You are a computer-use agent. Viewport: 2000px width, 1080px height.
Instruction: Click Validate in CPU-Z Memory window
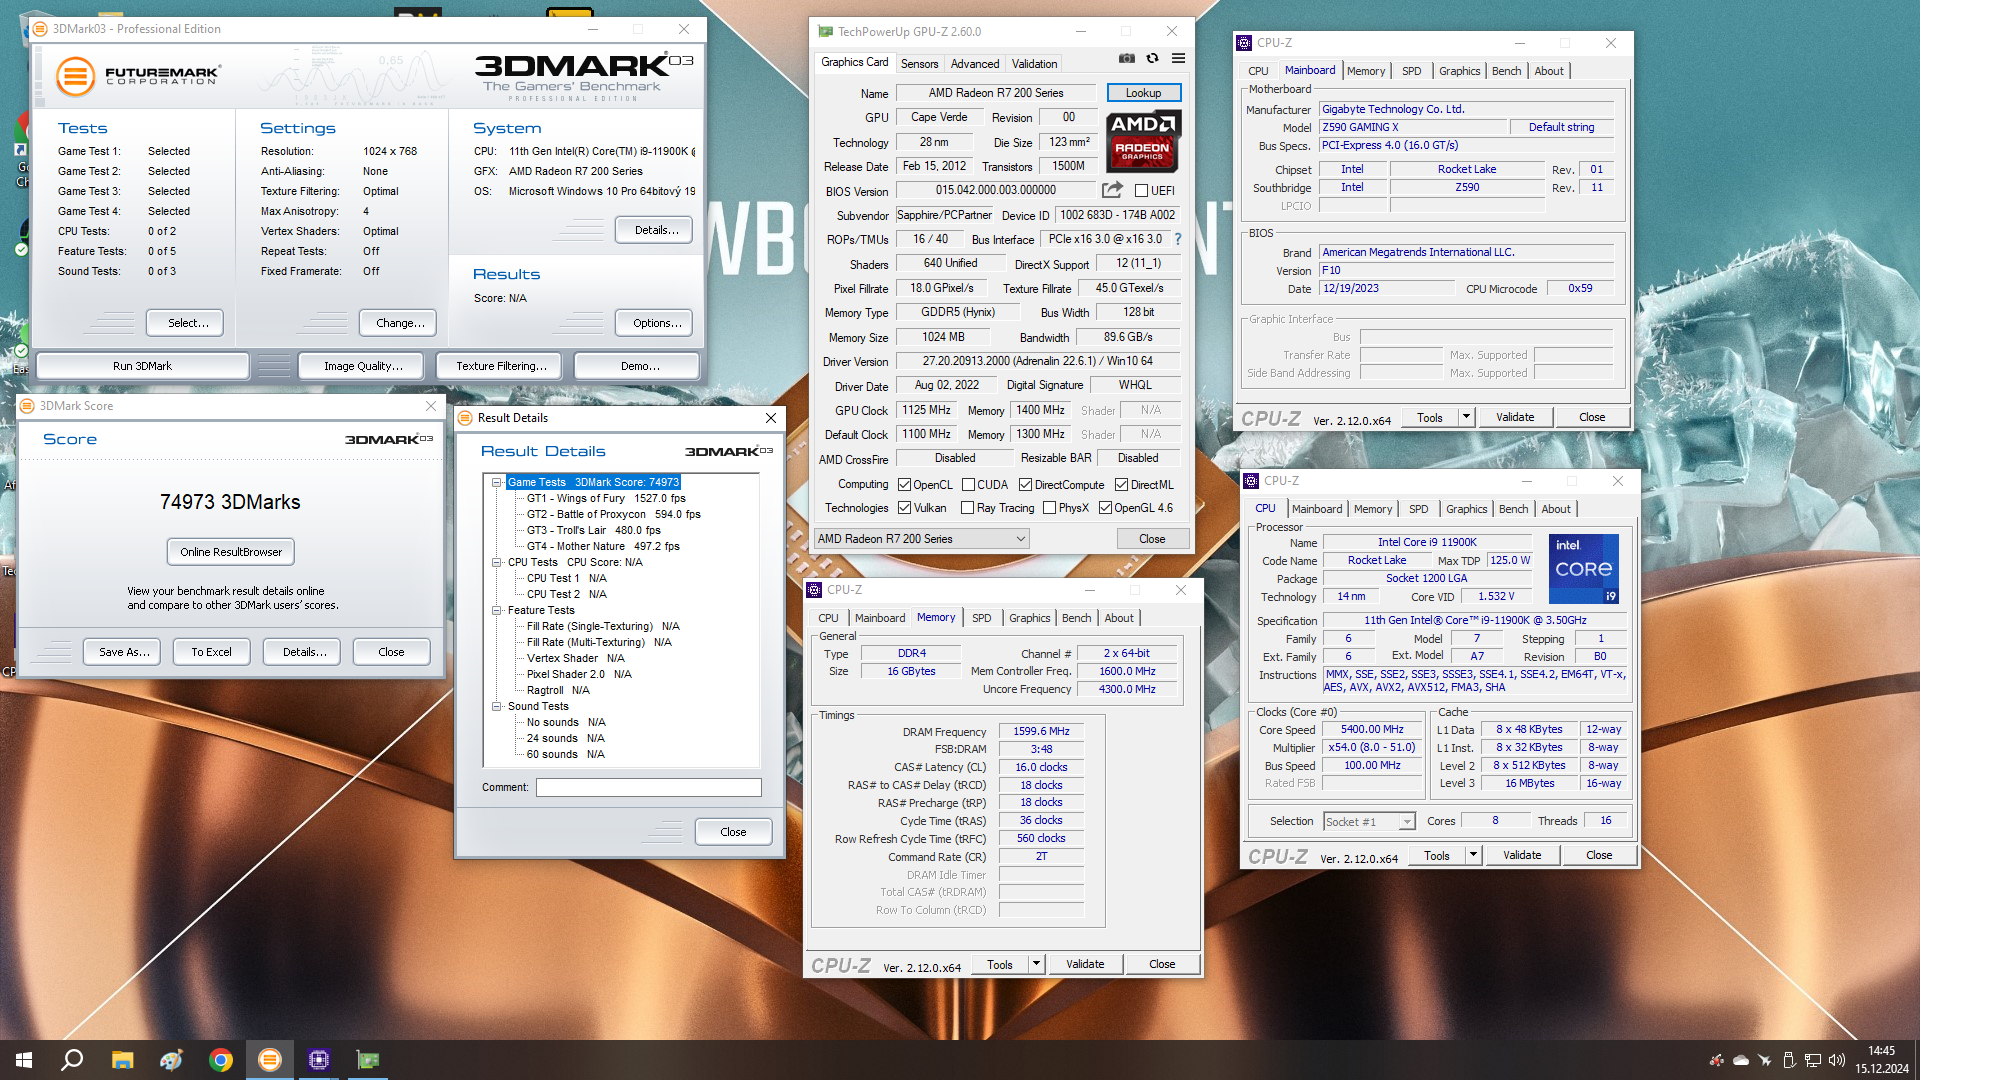pyautogui.click(x=1085, y=964)
